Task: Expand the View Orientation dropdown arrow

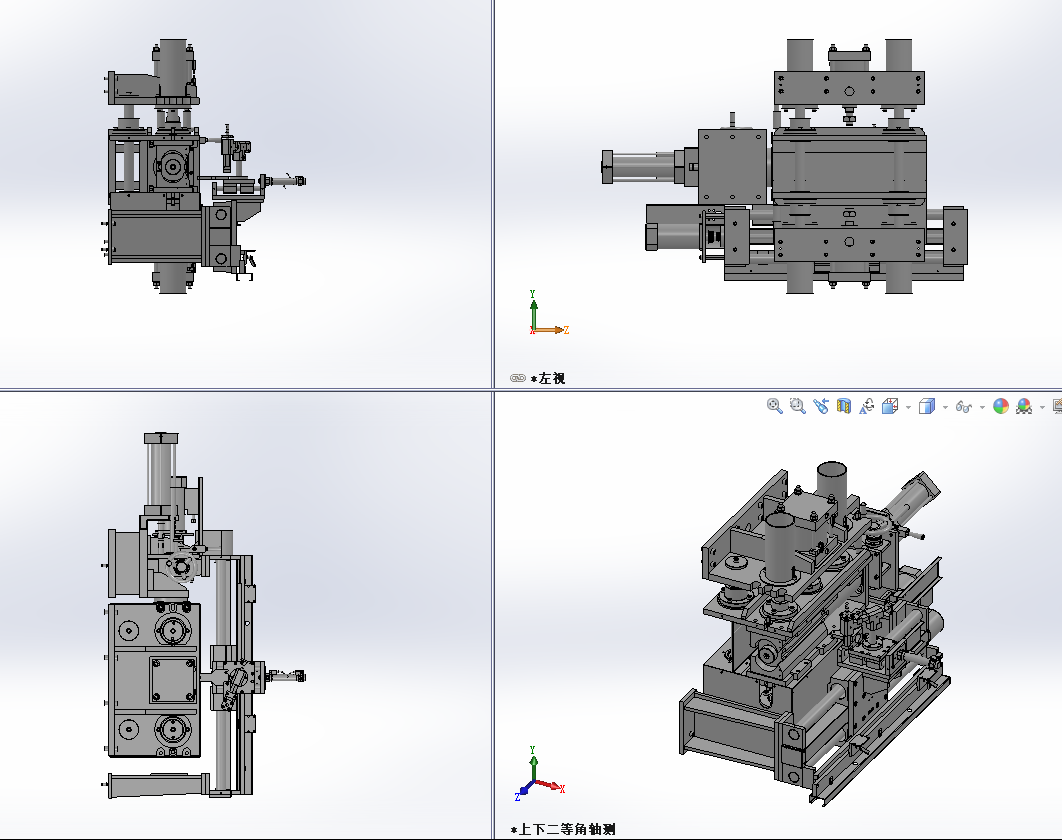Action: [907, 407]
